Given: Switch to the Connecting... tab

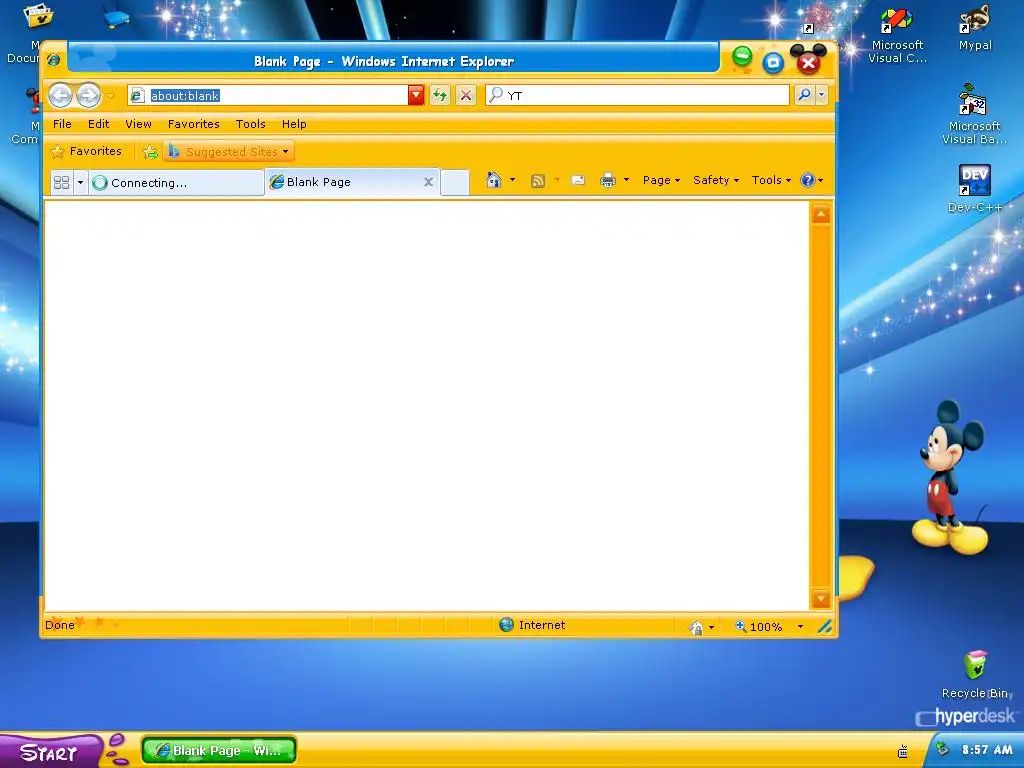Looking at the screenshot, I should (176, 183).
